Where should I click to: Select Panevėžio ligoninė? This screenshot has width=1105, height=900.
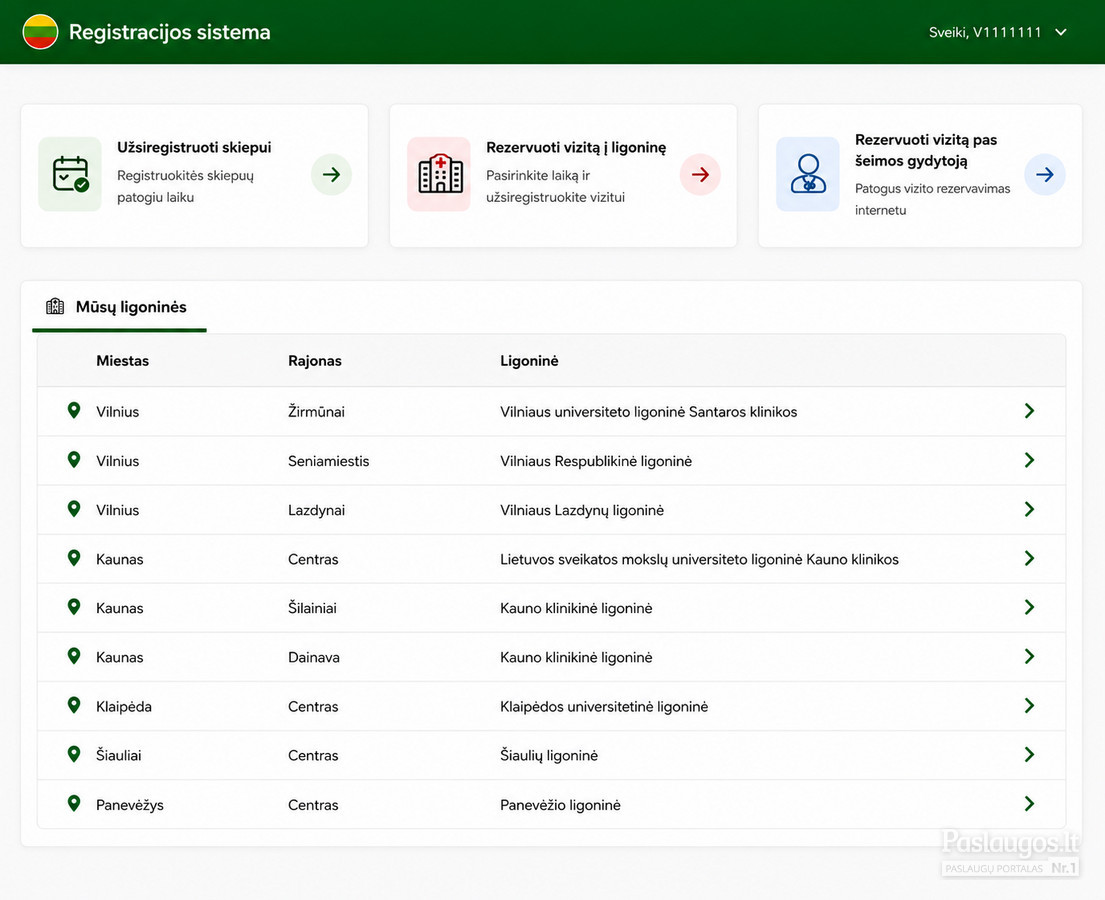click(x=560, y=805)
